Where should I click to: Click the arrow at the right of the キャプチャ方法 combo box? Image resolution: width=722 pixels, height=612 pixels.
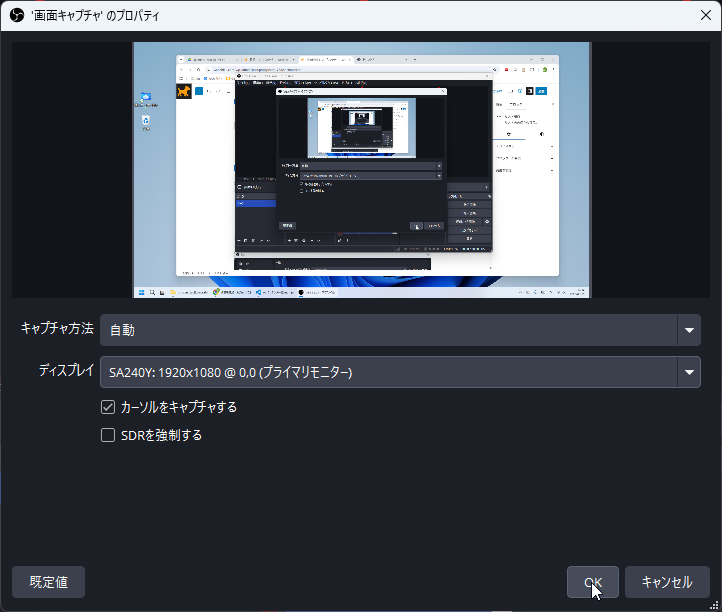click(689, 329)
